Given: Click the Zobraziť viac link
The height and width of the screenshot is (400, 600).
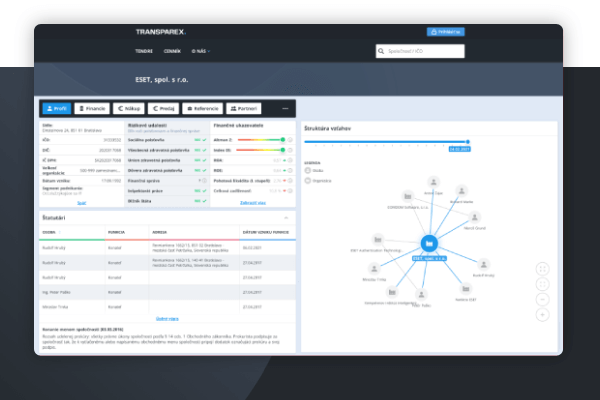Looking at the screenshot, I should (x=253, y=203).
